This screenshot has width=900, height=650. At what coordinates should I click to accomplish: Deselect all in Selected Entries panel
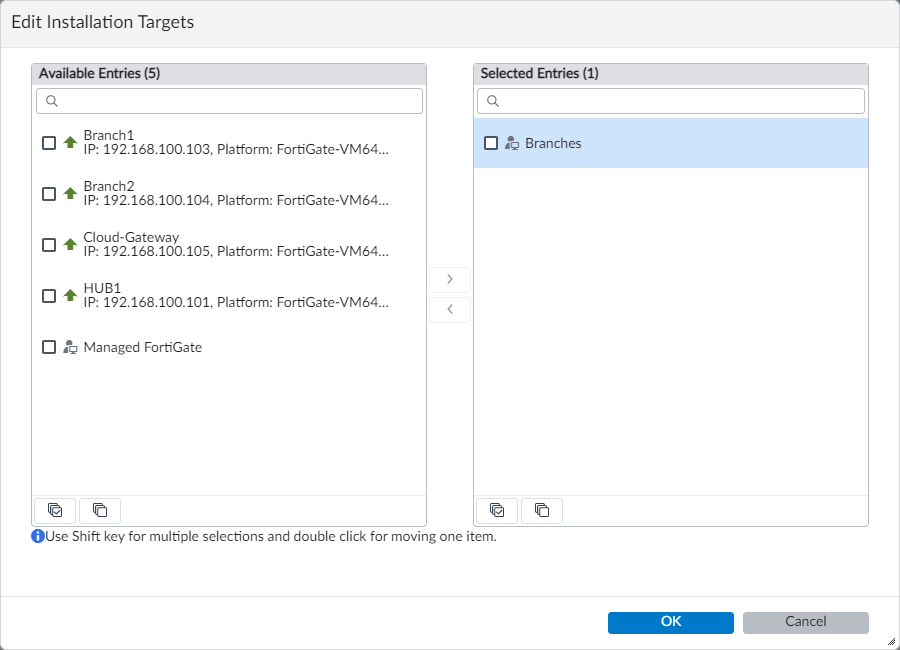(x=542, y=510)
